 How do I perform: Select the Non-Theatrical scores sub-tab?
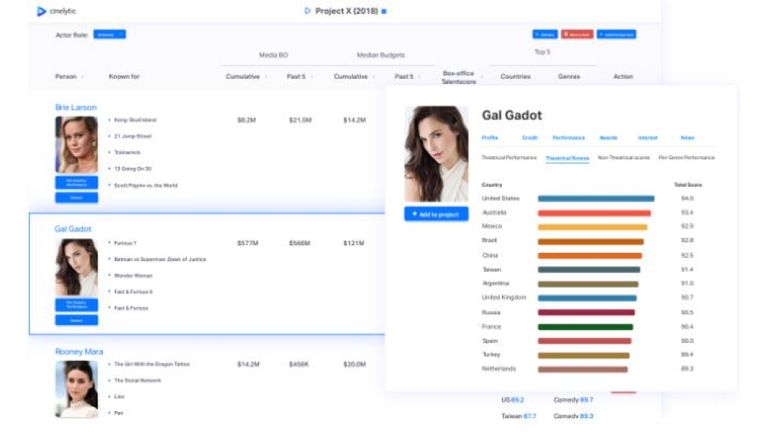pyautogui.click(x=624, y=158)
